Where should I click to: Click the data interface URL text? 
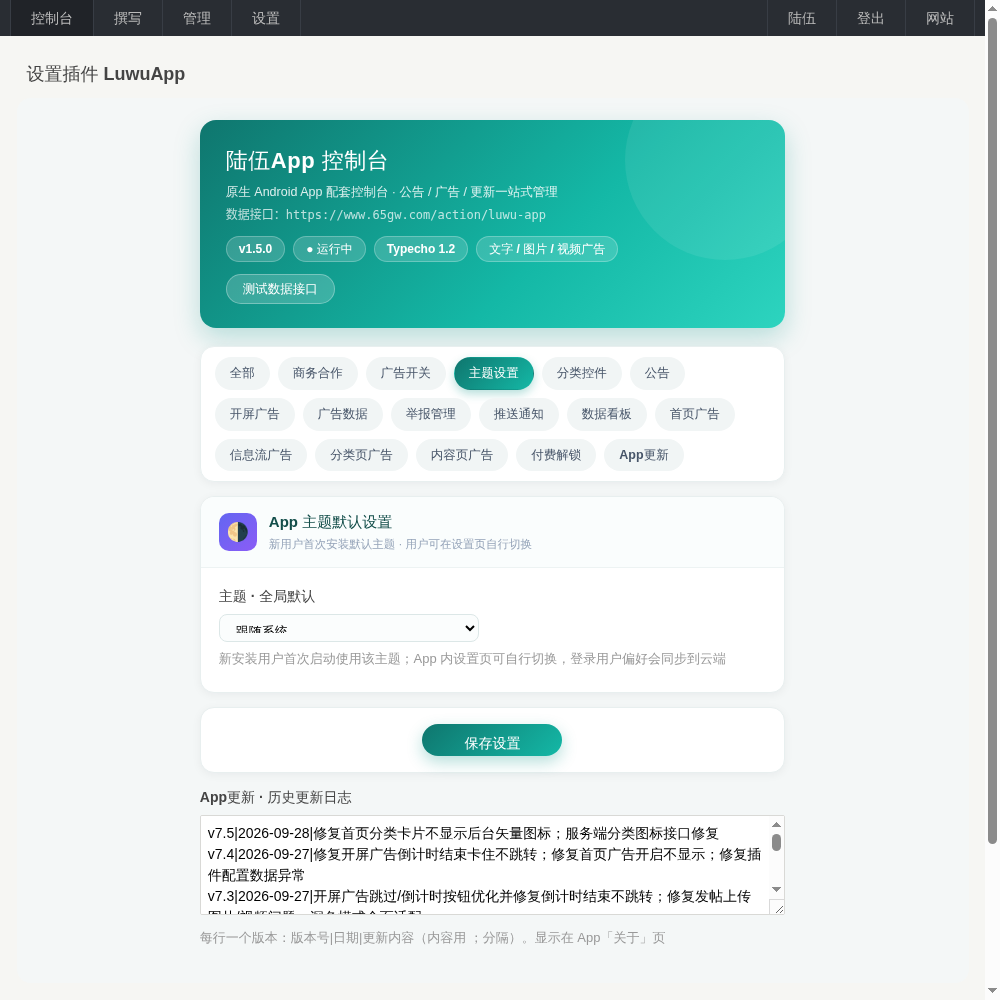click(415, 214)
